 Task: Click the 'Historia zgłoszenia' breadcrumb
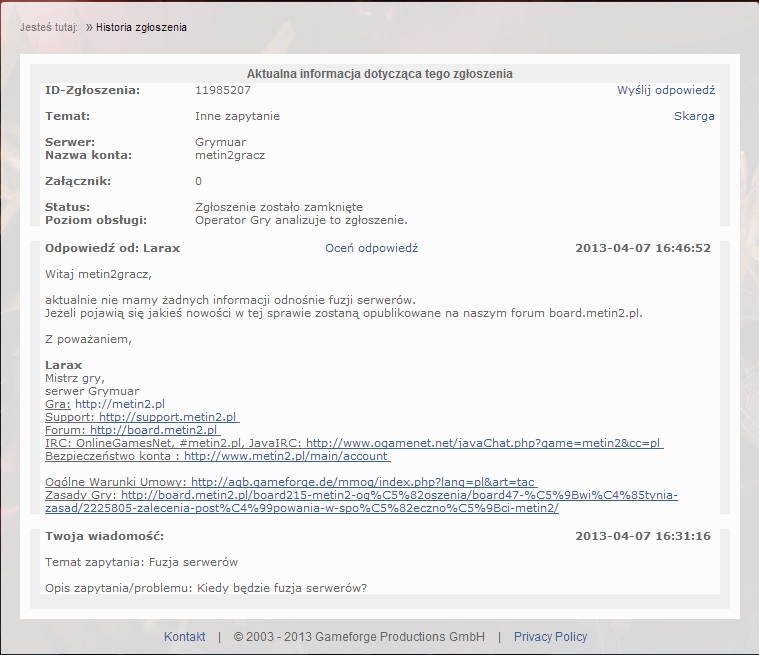click(x=141, y=28)
